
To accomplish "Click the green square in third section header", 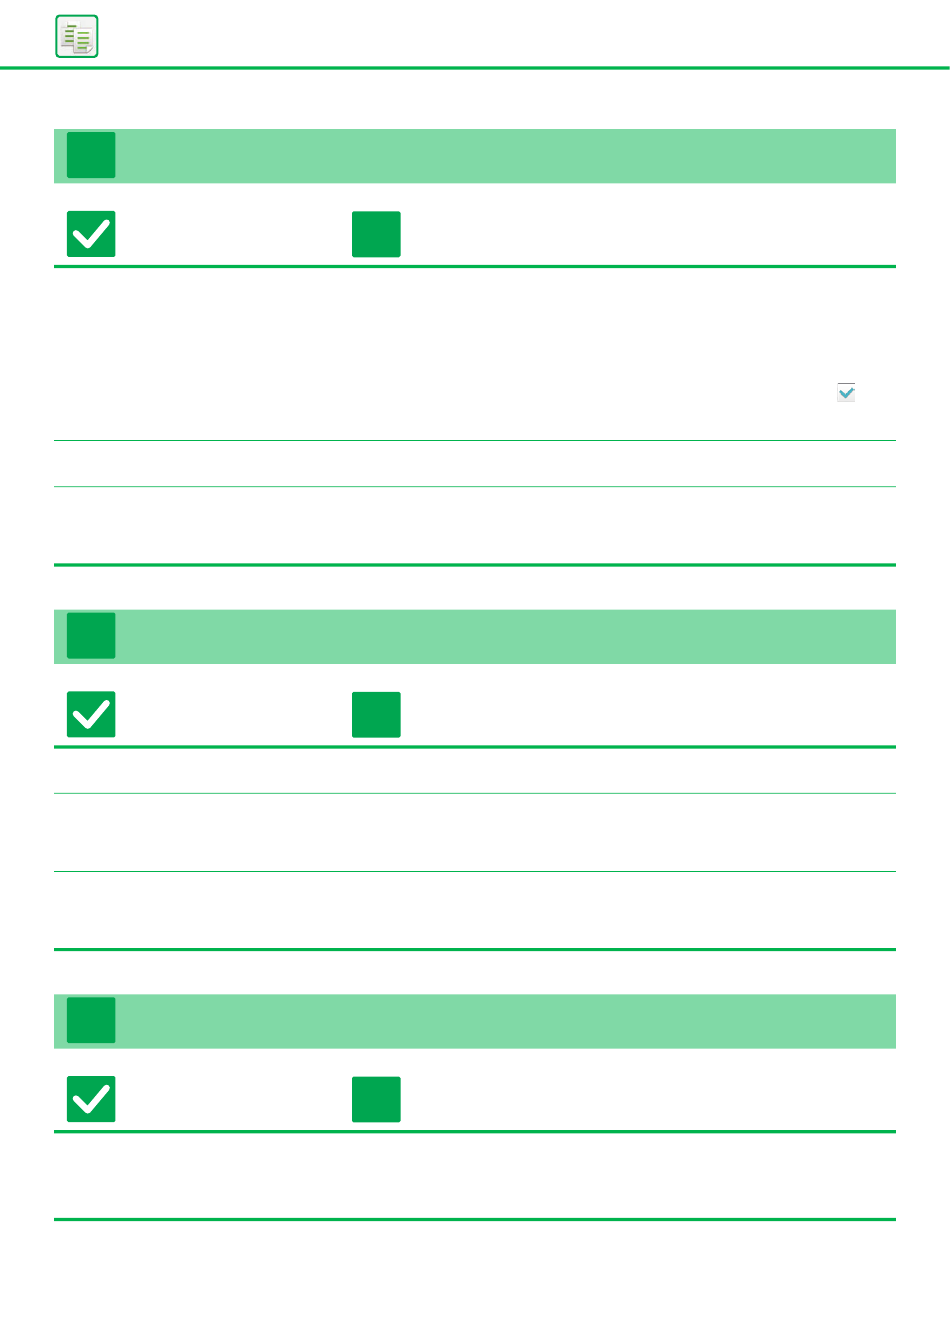I will [x=91, y=1020].
